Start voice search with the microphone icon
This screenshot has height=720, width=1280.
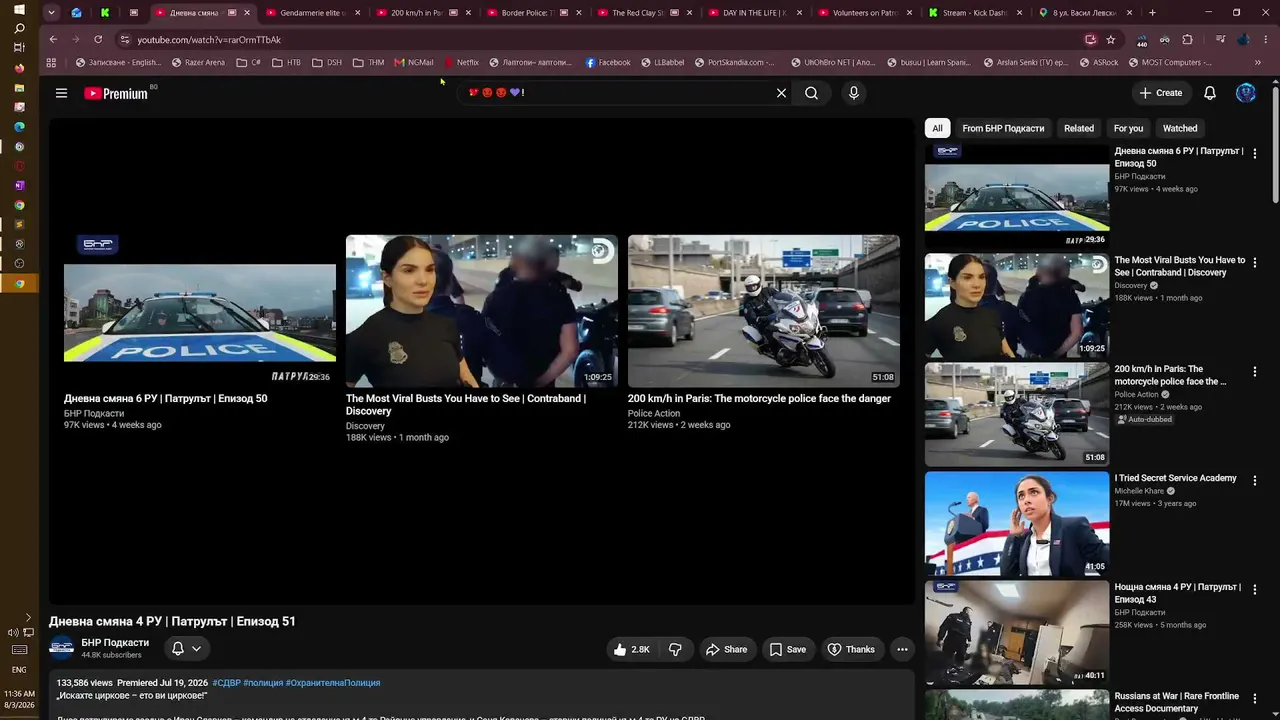tap(853, 93)
